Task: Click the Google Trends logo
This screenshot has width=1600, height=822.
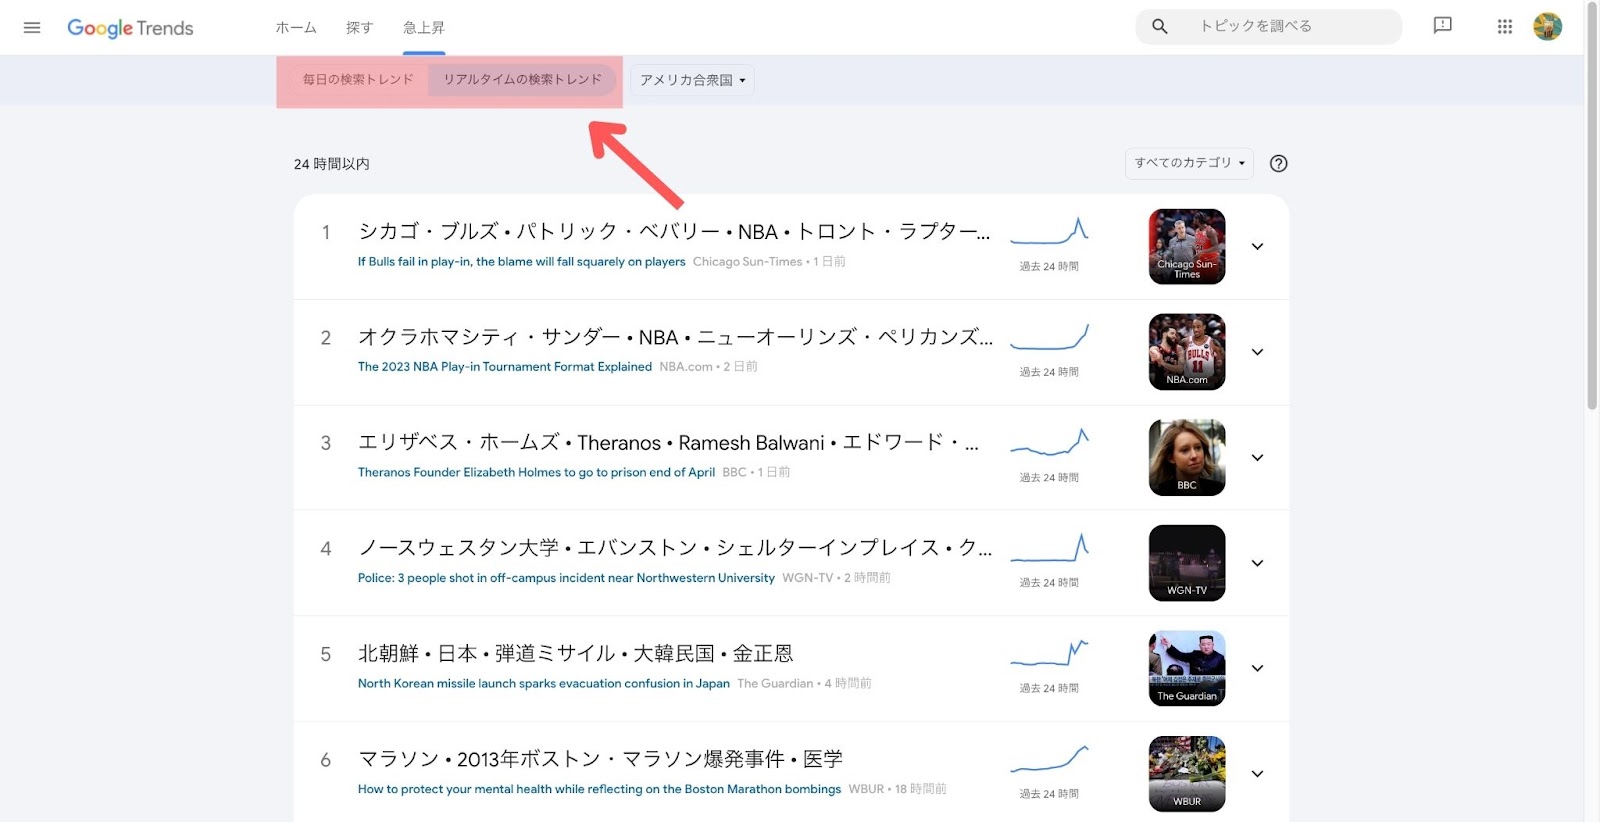Action: 130,28
